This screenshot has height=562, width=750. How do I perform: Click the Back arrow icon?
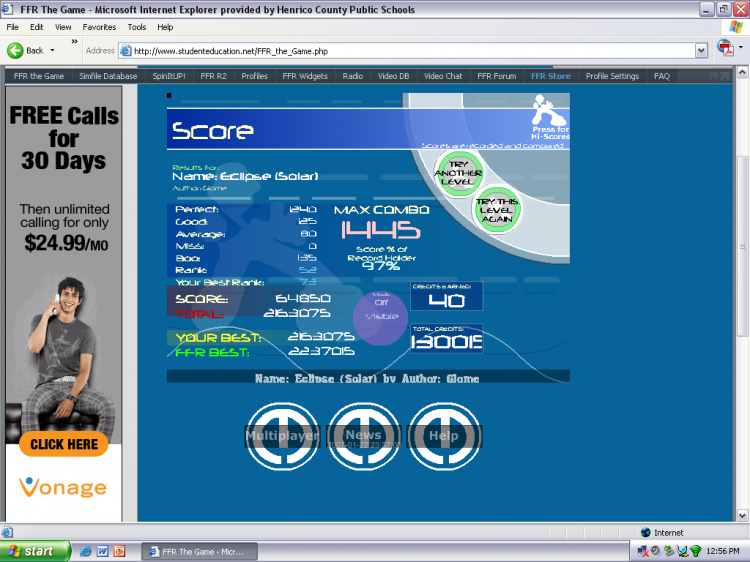click(x=15, y=50)
